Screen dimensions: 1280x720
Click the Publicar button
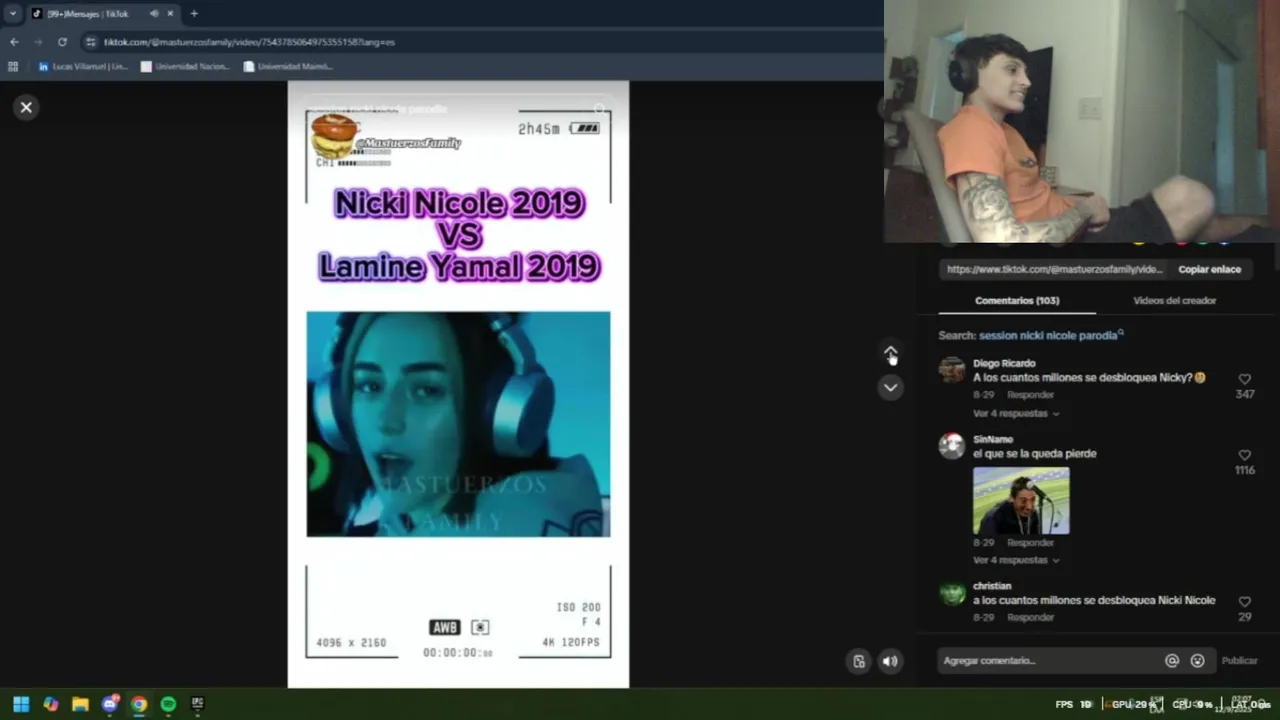coord(1239,660)
